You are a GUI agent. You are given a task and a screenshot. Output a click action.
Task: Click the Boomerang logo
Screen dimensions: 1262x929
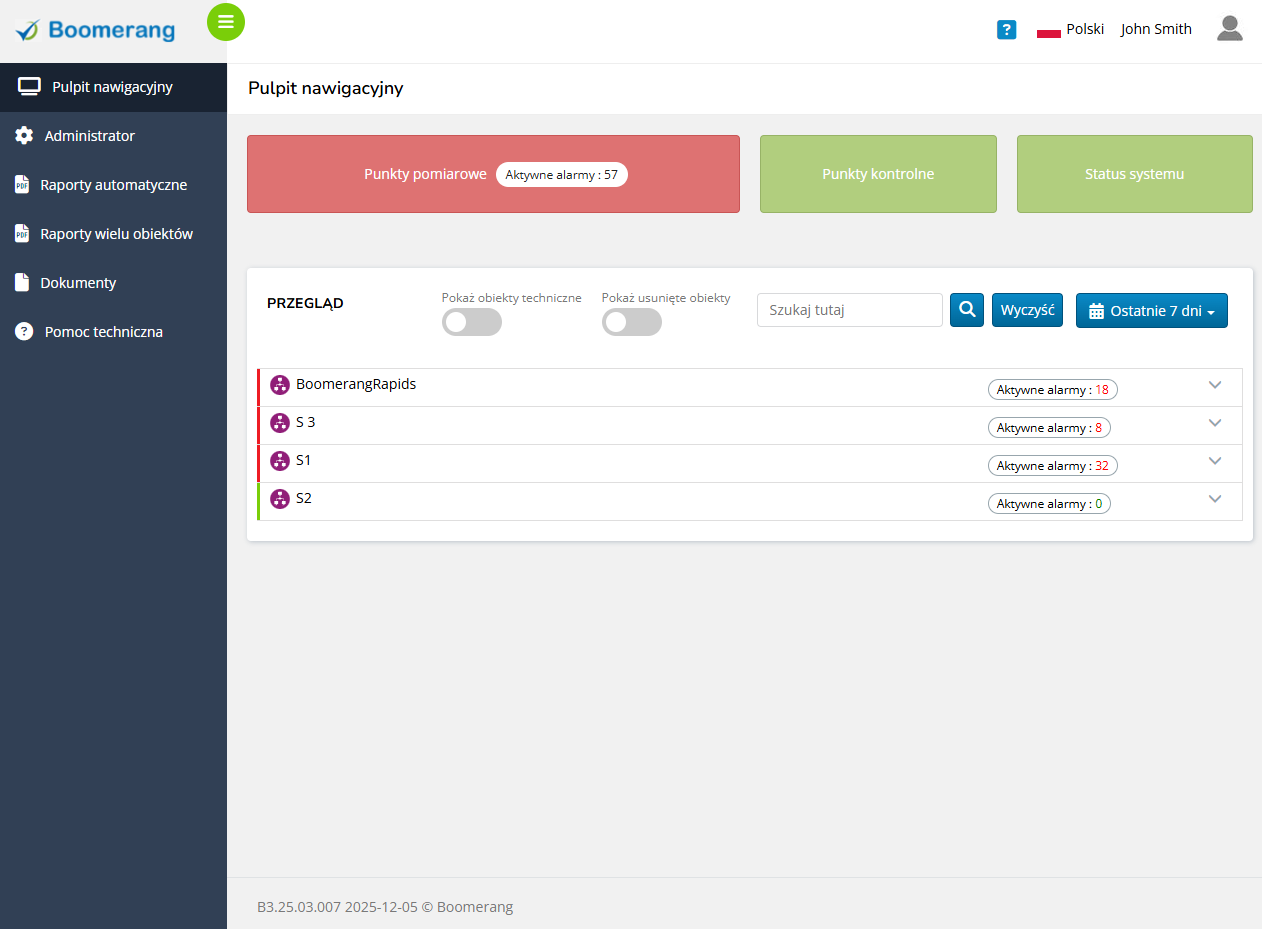coord(96,31)
